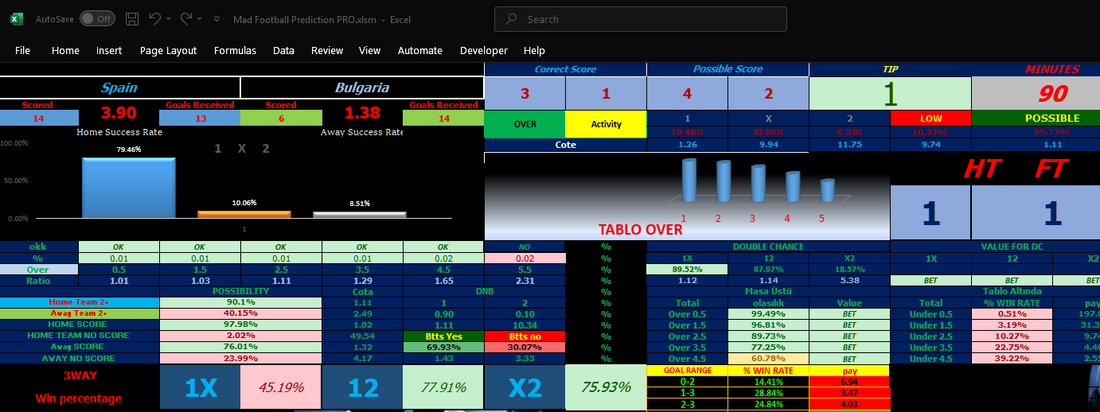Save the workbook with the Save icon
This screenshot has width=1100, height=412.
coord(131,19)
